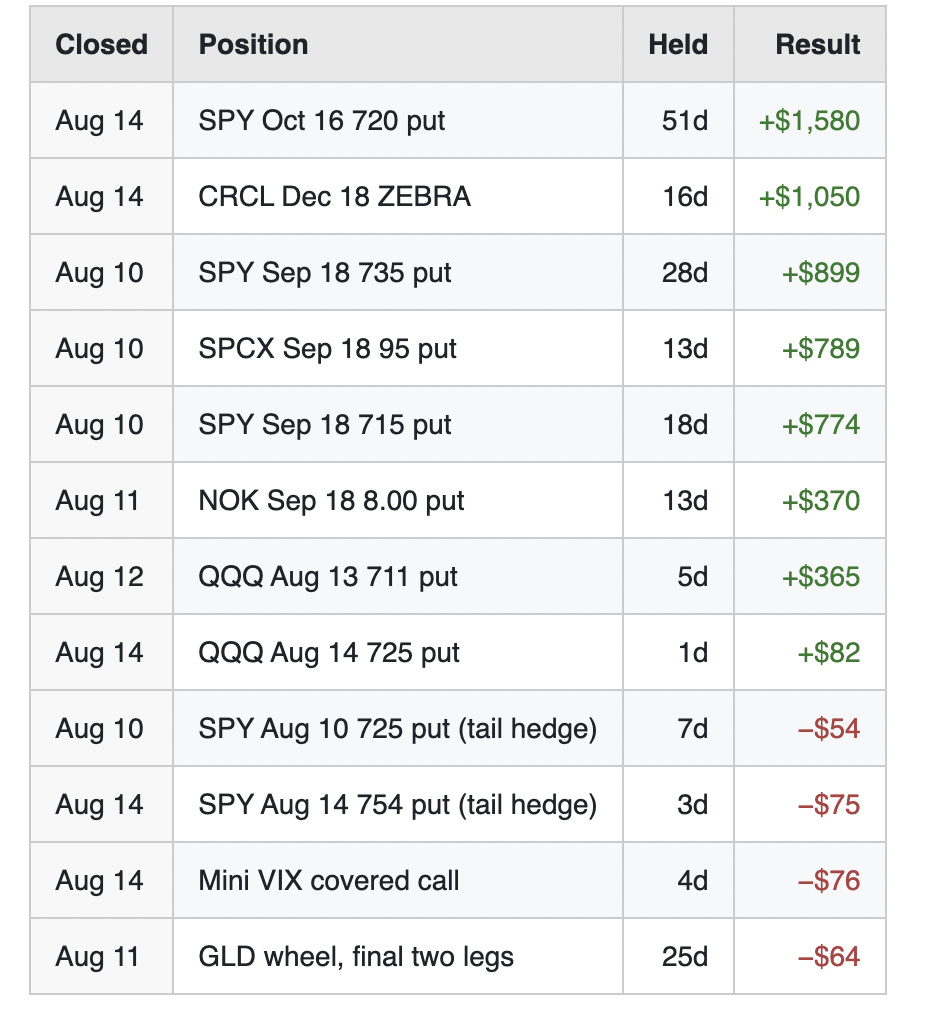Click the "Aug 14" date in the Mini VIX row

coord(99,881)
